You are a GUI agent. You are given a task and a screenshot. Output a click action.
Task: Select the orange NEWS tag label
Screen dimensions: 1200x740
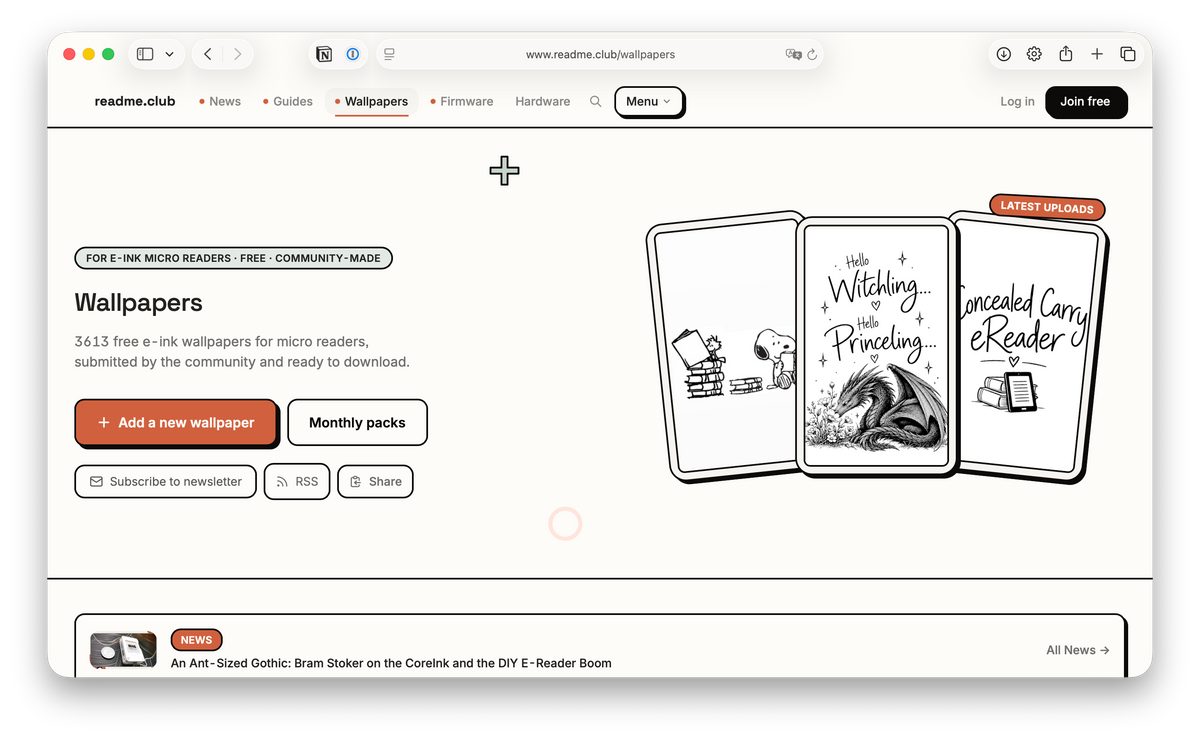(196, 640)
